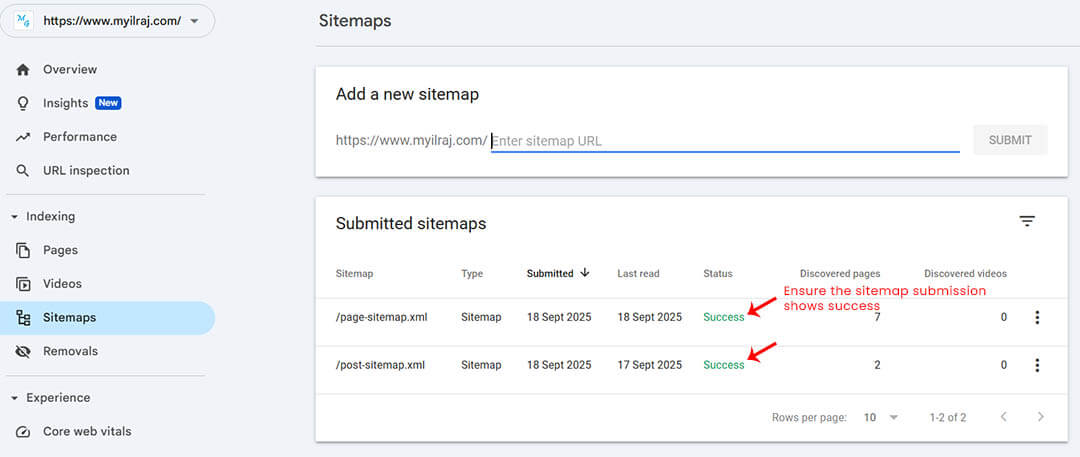Click the Overview home icon
Viewport: 1080px width, 457px height.
click(x=23, y=70)
